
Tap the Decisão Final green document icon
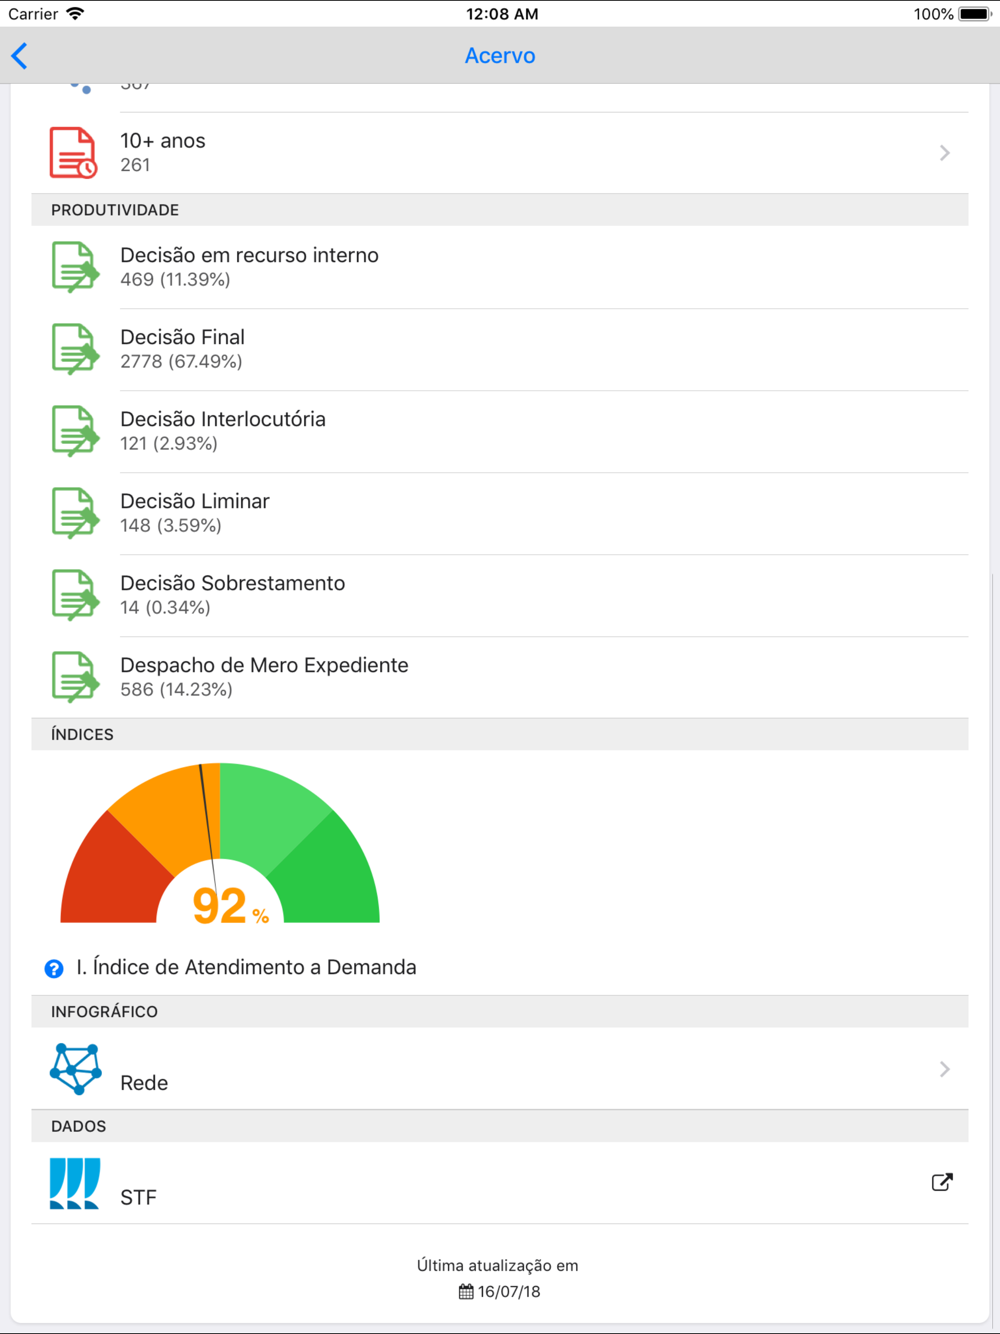(x=76, y=349)
